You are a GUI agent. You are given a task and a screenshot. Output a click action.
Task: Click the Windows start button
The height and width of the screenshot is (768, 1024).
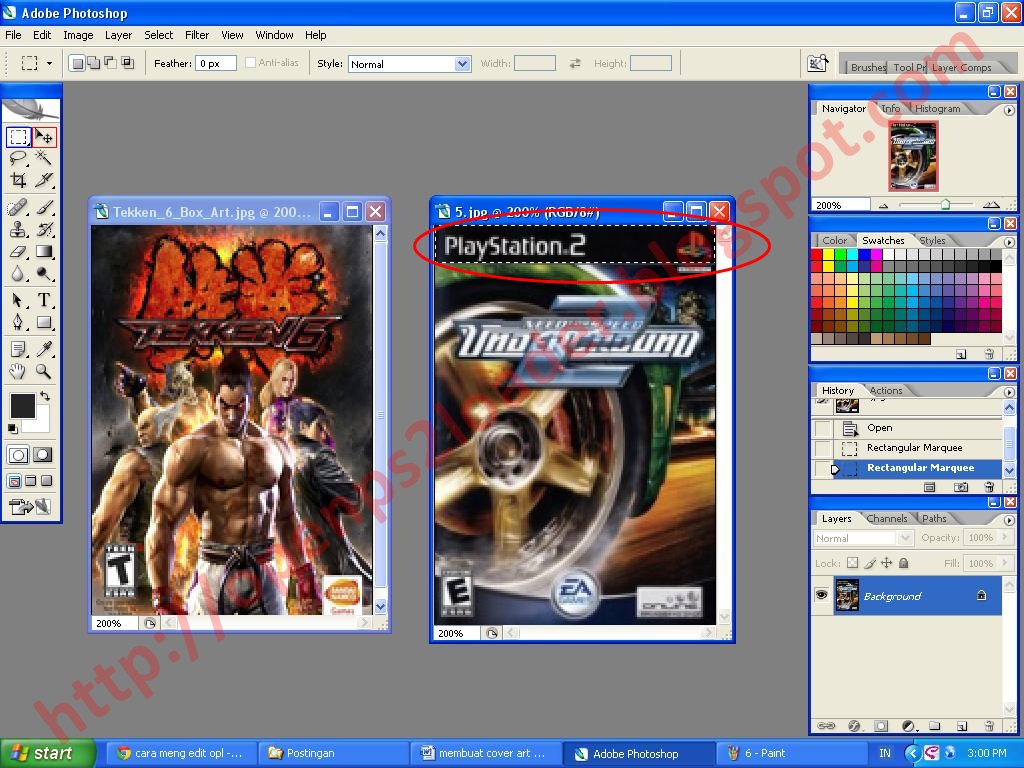tap(47, 753)
